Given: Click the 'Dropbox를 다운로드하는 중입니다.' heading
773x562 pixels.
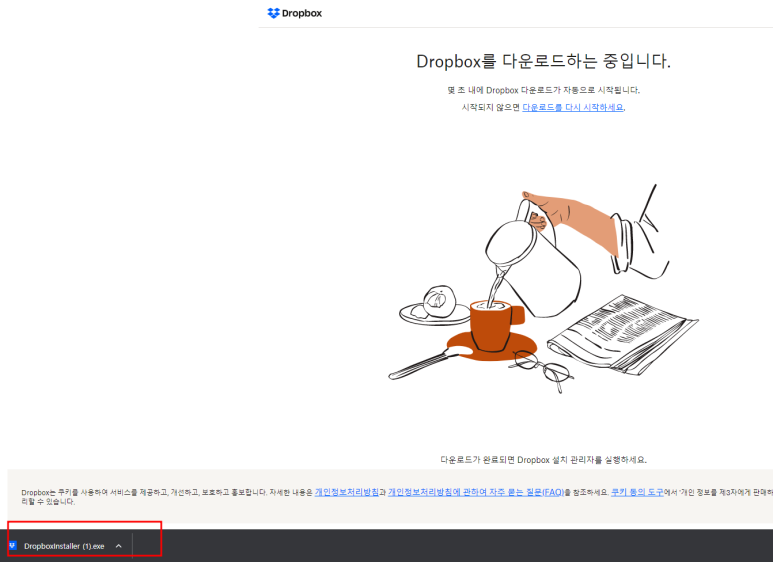Looking at the screenshot, I should [543, 61].
